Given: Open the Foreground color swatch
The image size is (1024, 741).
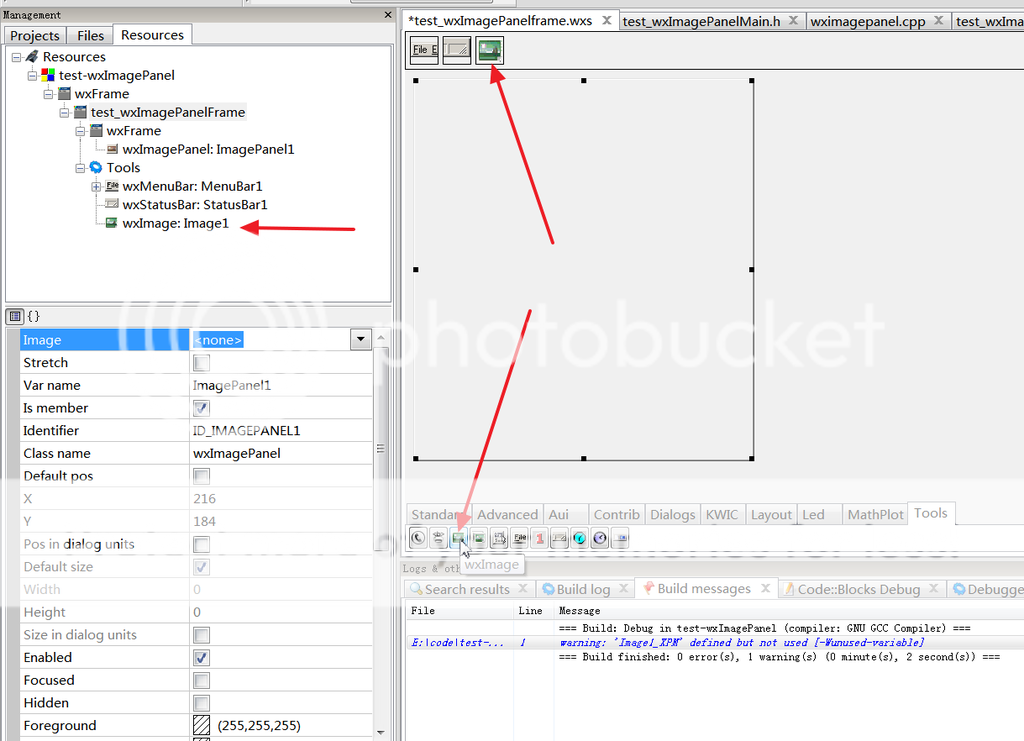Looking at the screenshot, I should [203, 724].
